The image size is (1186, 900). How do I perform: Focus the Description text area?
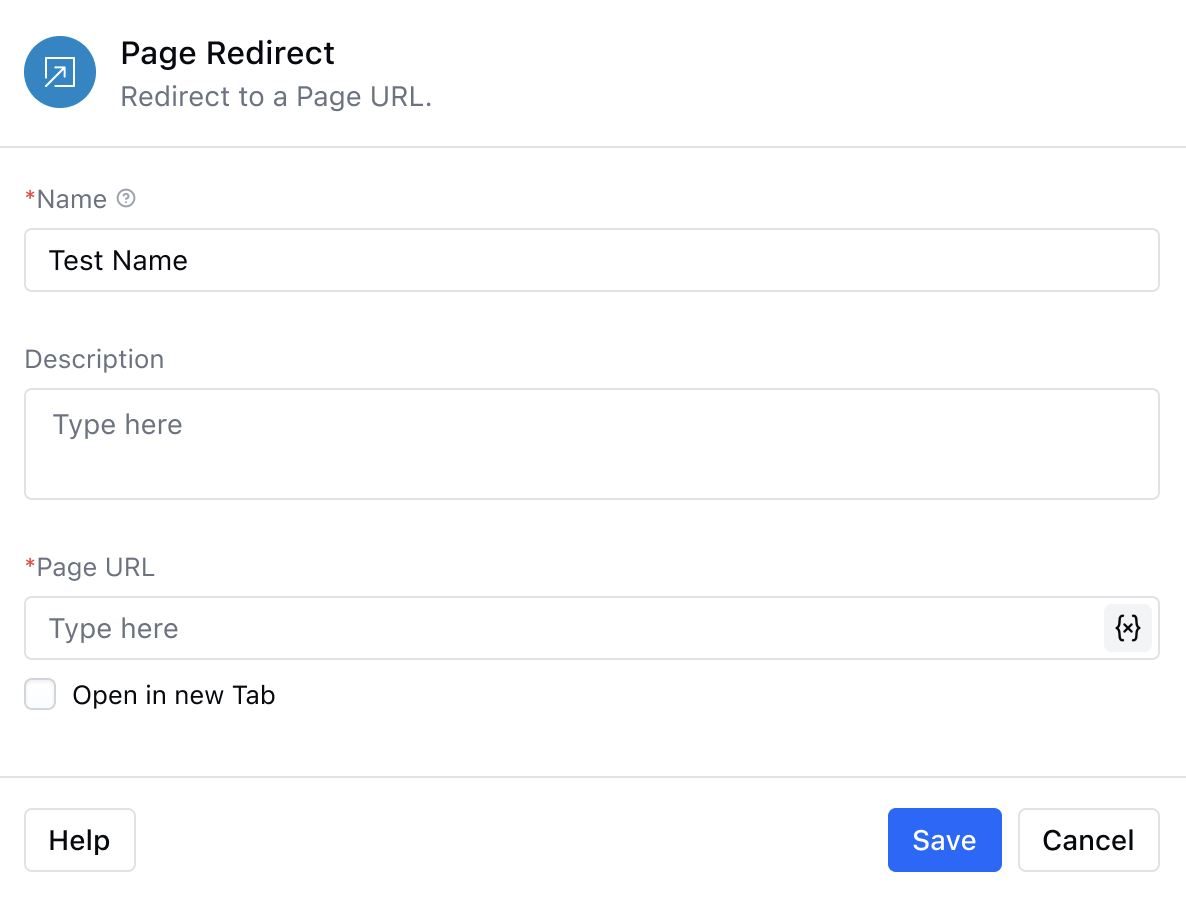tap(591, 443)
